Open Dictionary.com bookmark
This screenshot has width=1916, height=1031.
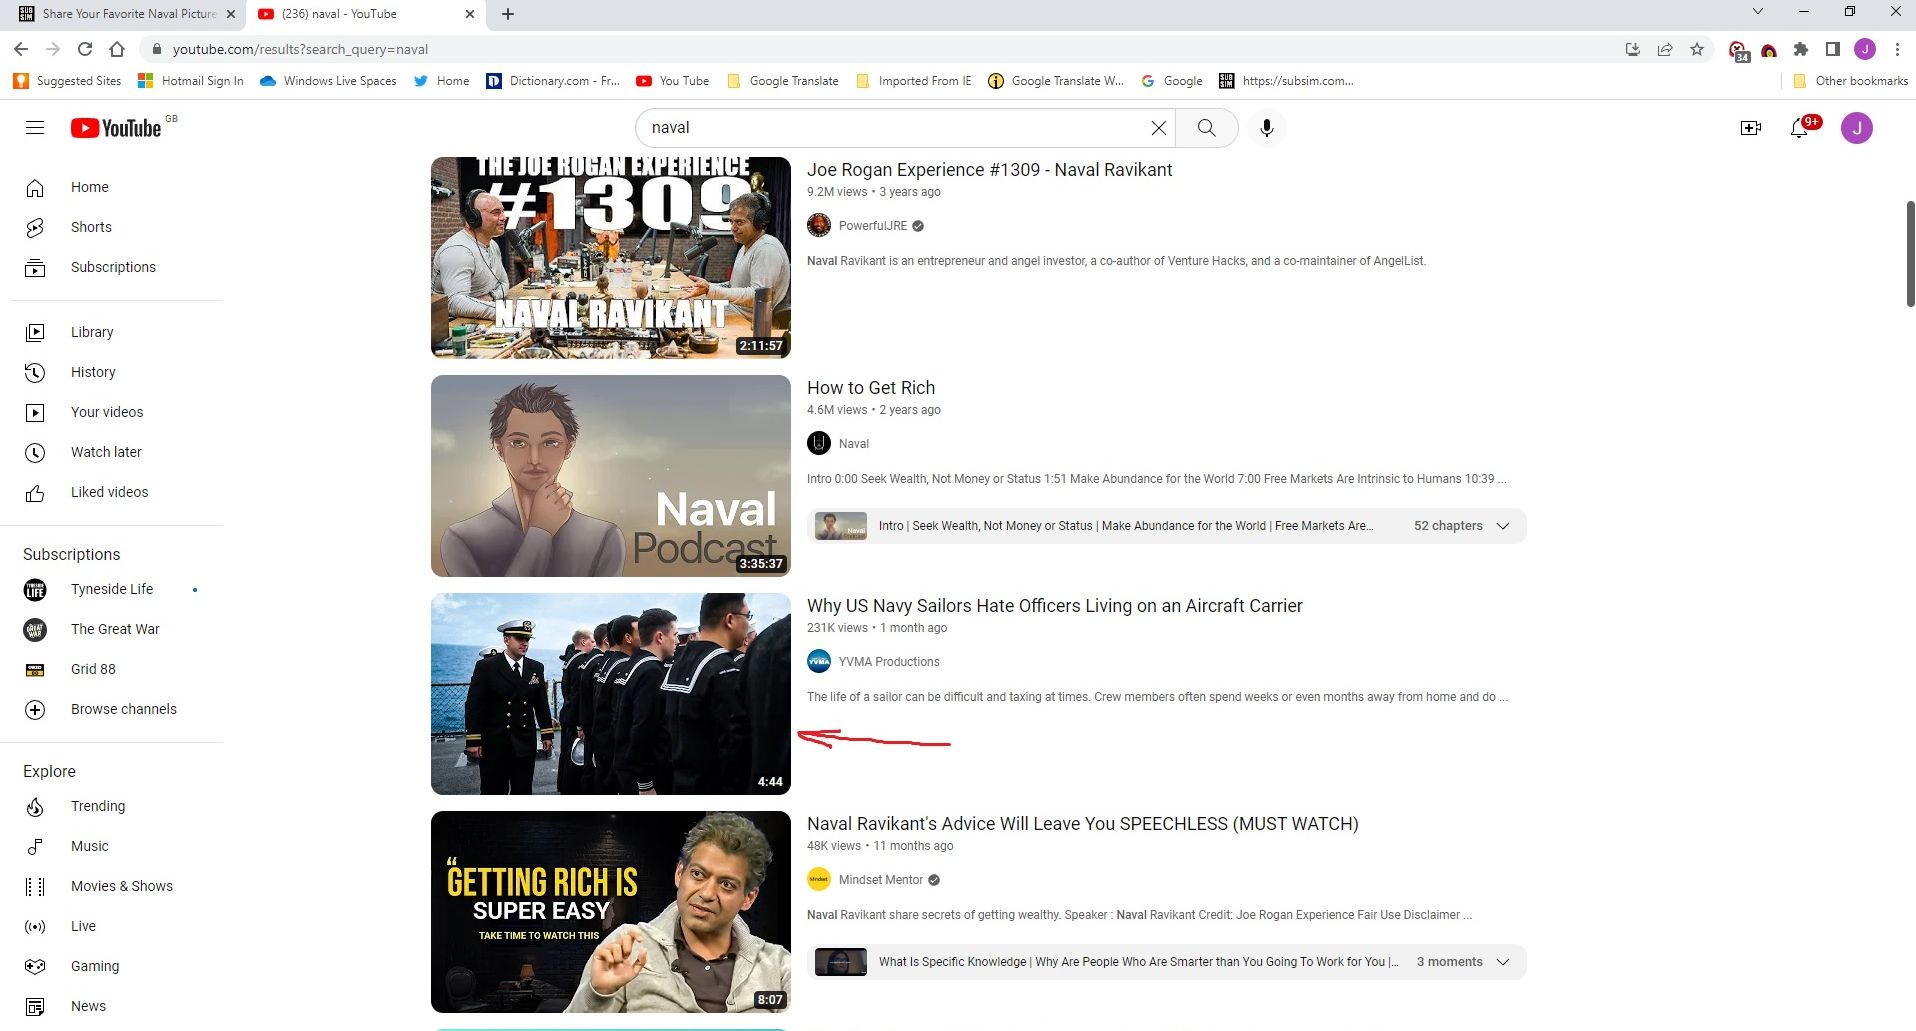point(553,81)
